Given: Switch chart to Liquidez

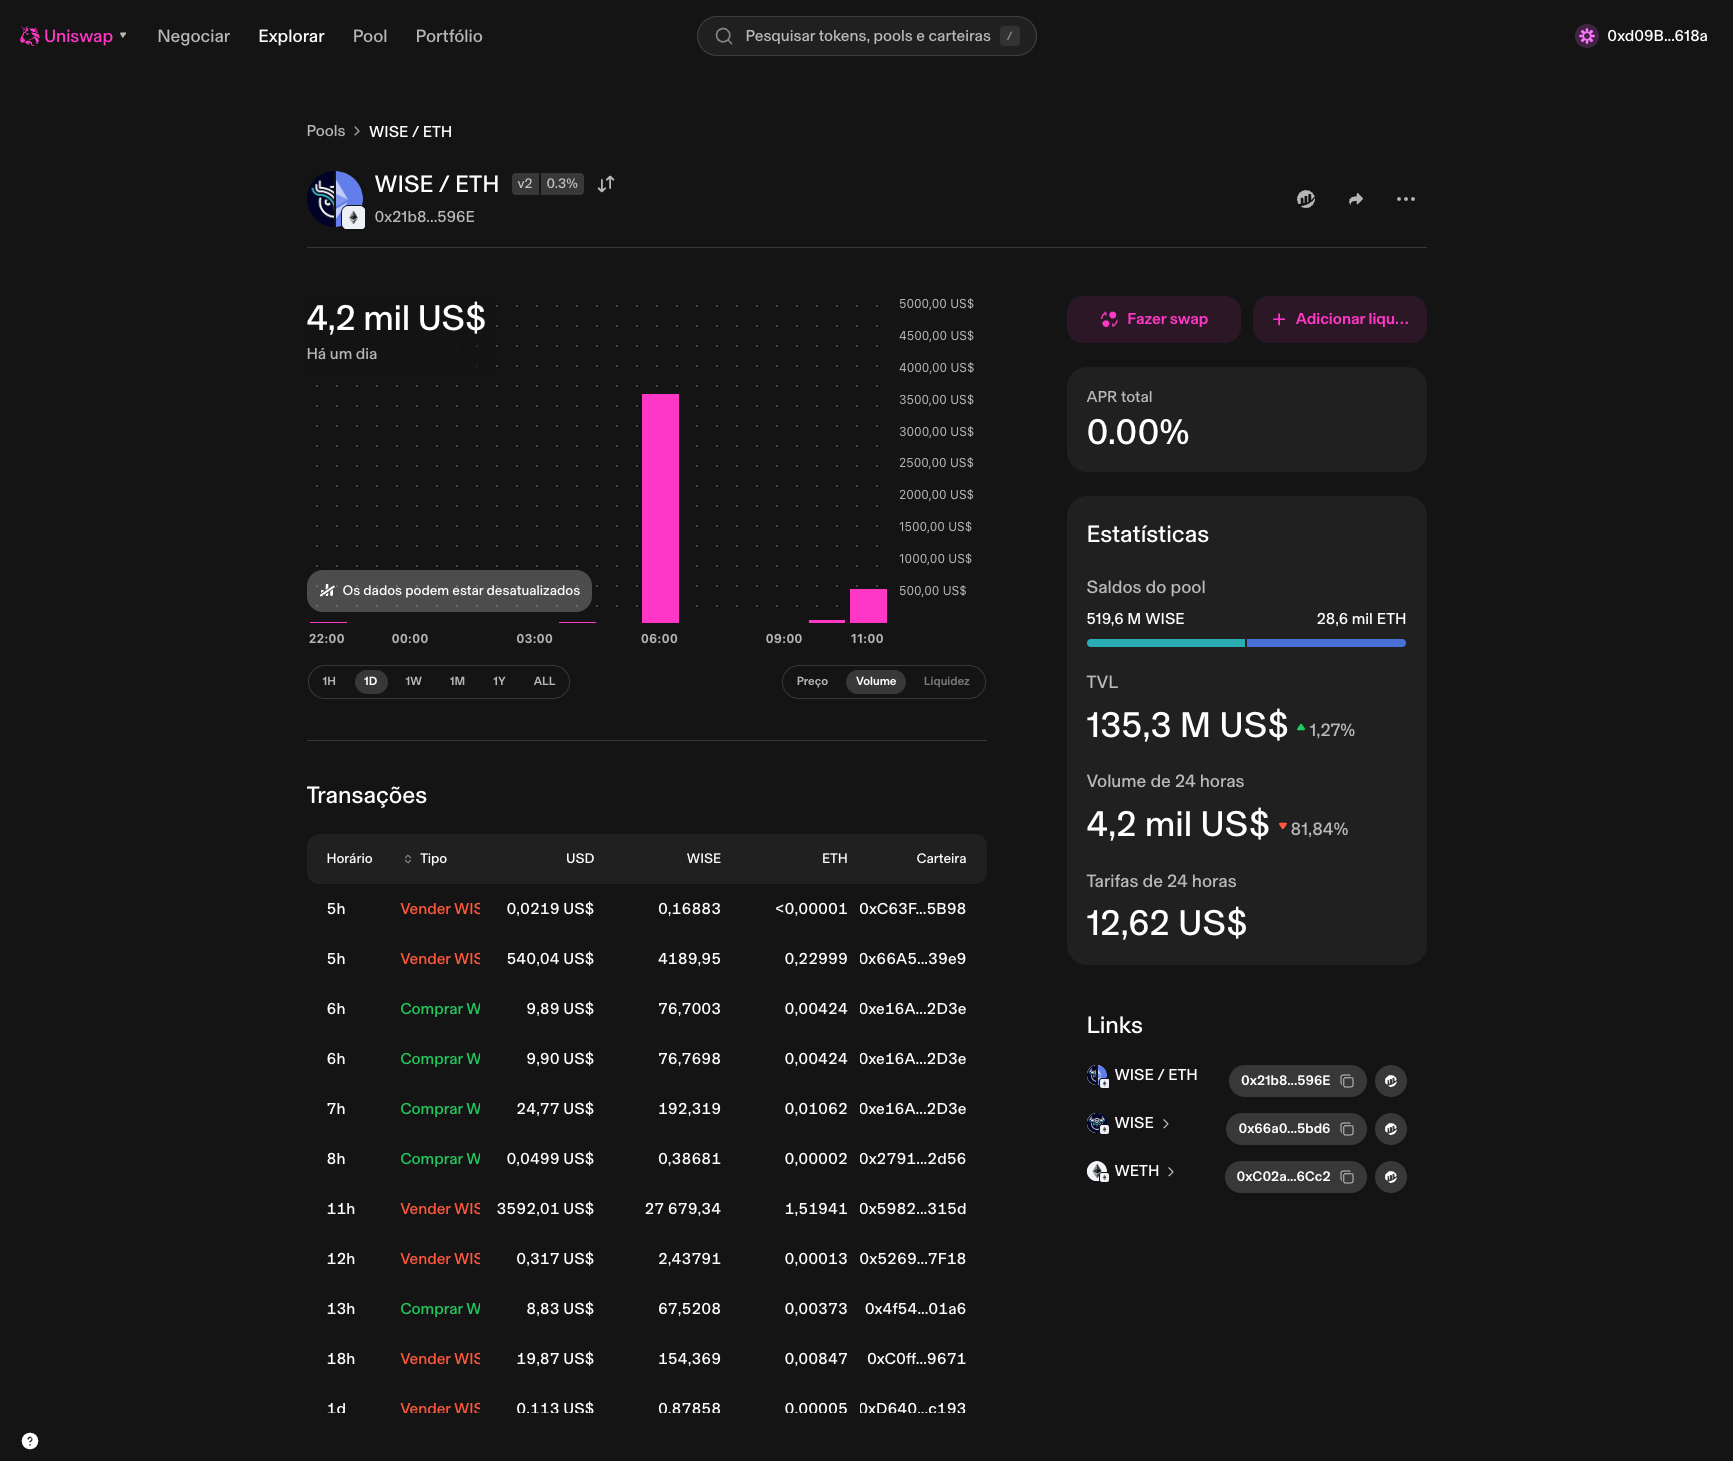Looking at the screenshot, I should tap(946, 681).
